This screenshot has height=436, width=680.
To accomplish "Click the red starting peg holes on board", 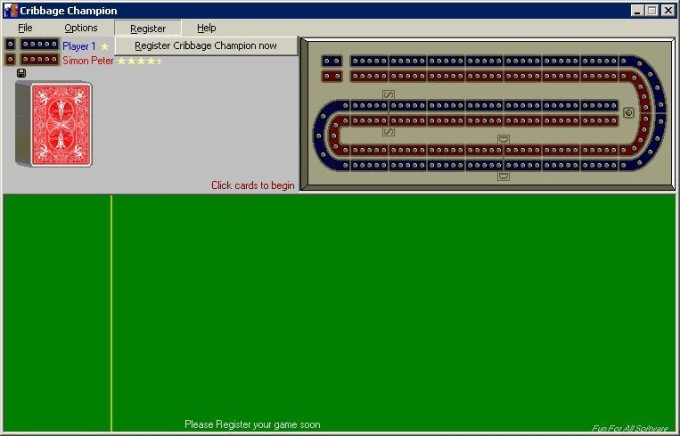I will click(332, 76).
